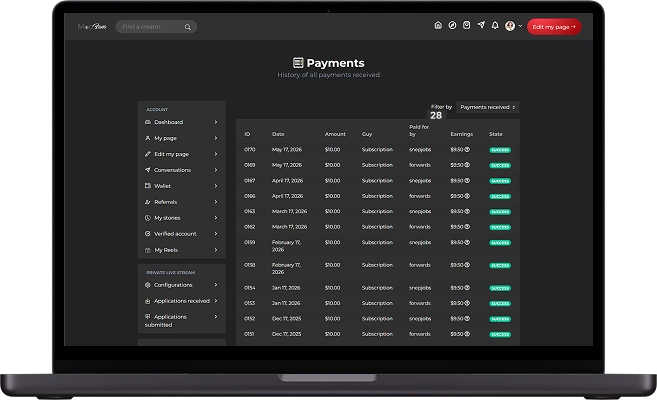Screen dimensions: 657x401
Task: Expand the Wallet chevron arrow
Action: point(216,186)
